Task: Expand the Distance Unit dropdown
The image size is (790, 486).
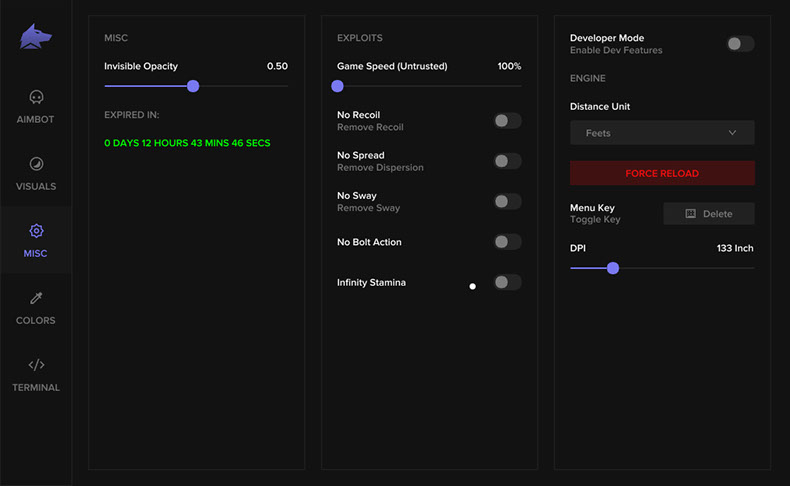Action: tap(662, 133)
